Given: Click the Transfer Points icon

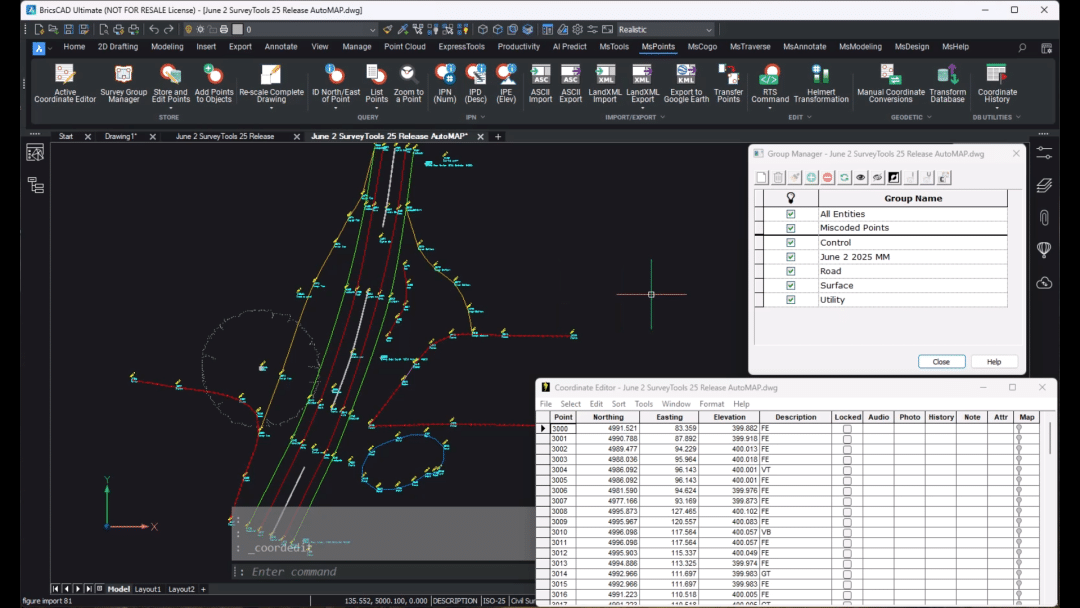Looking at the screenshot, I should pyautogui.click(x=728, y=76).
